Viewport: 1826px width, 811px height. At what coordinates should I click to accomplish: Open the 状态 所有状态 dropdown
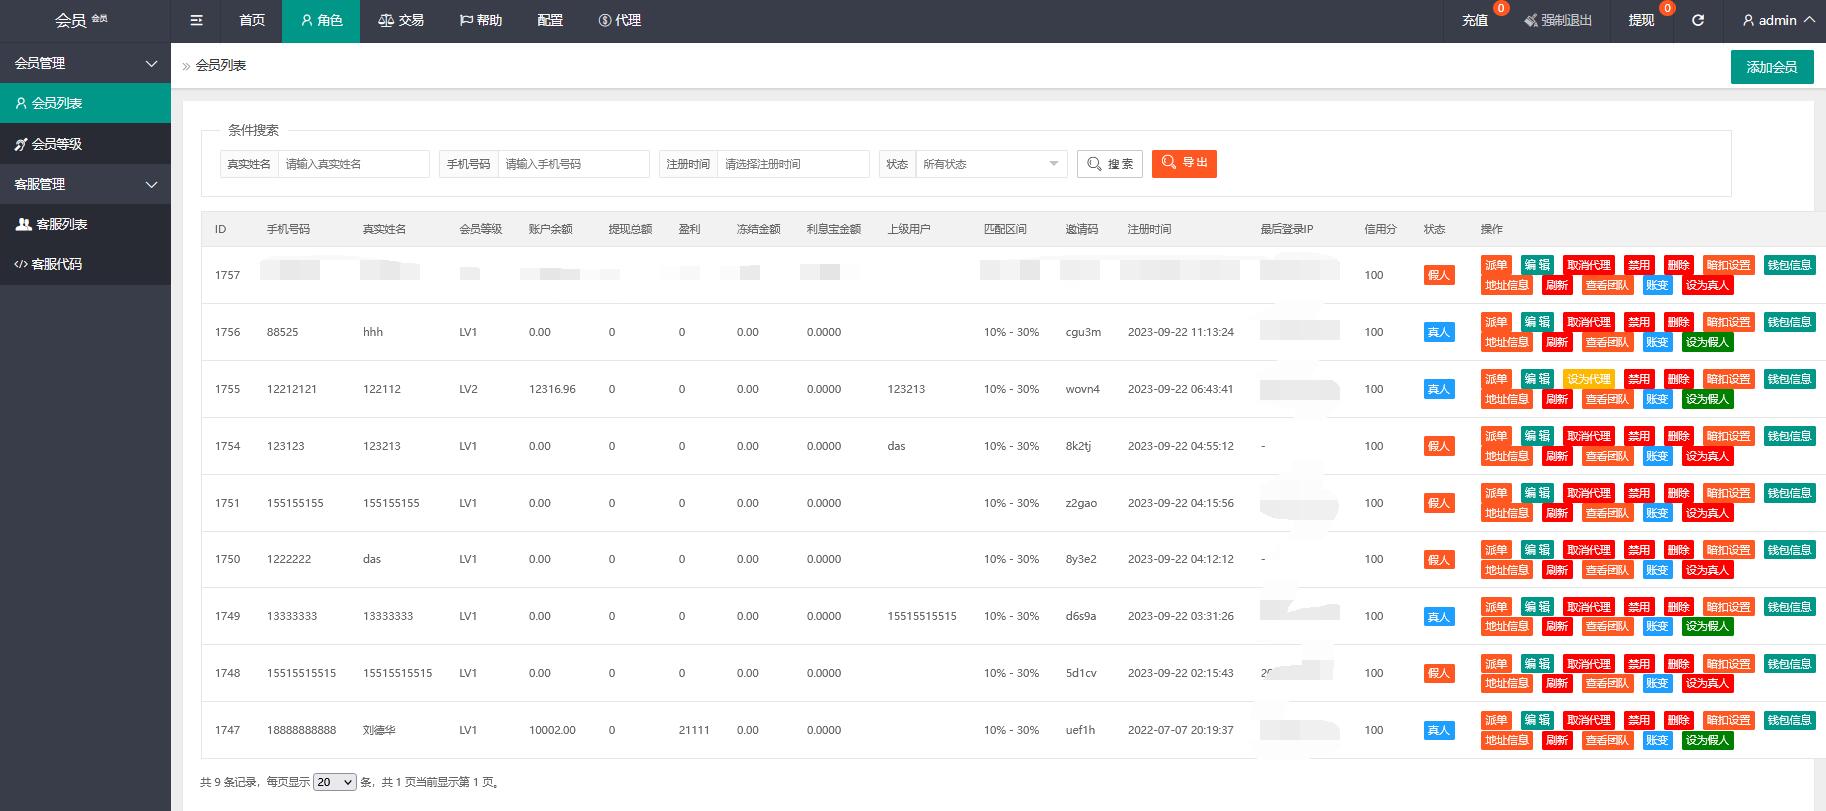tap(992, 164)
